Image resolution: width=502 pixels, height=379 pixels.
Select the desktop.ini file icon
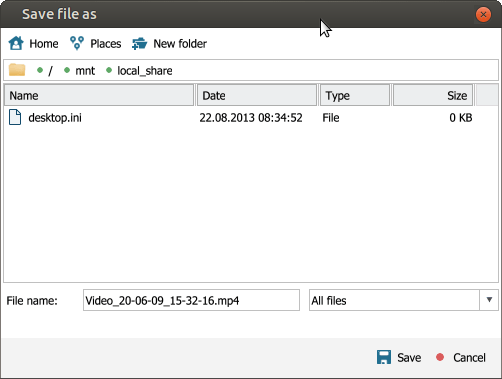[15, 117]
